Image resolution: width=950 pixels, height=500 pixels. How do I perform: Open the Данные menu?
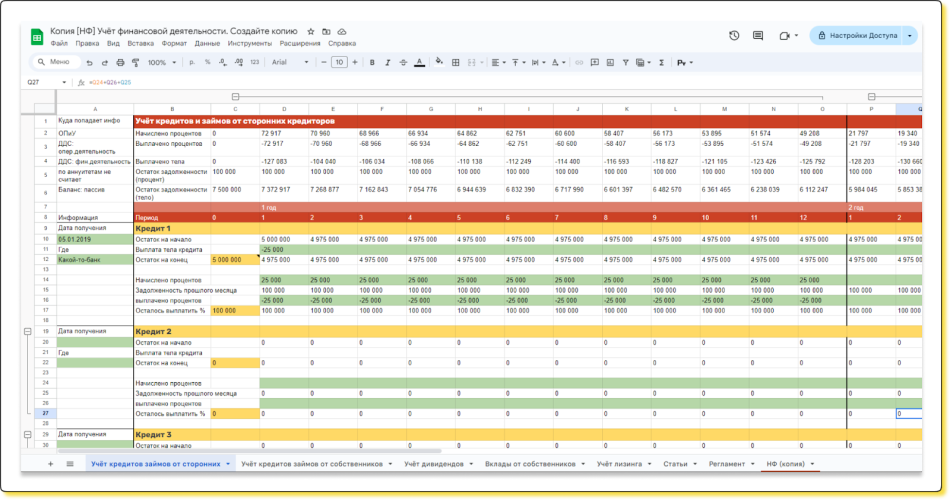coord(207,44)
